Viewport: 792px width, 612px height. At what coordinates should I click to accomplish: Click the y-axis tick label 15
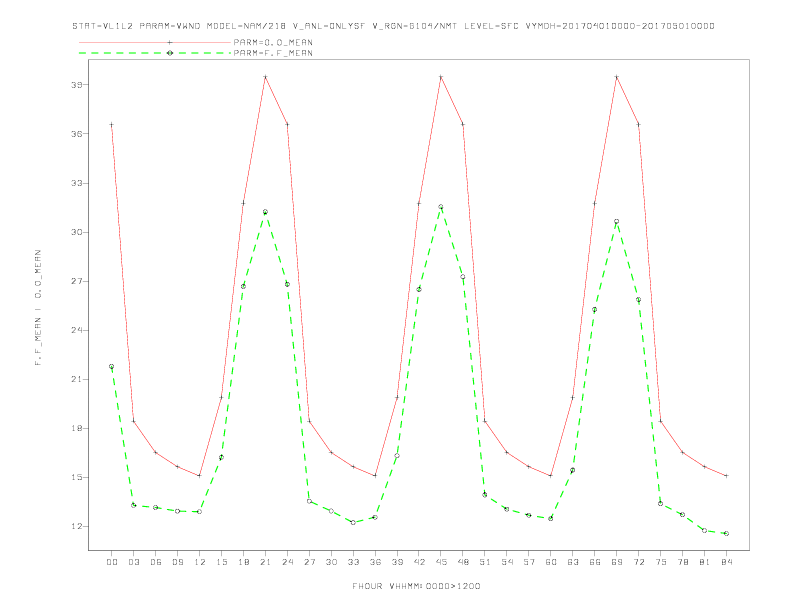(77, 477)
